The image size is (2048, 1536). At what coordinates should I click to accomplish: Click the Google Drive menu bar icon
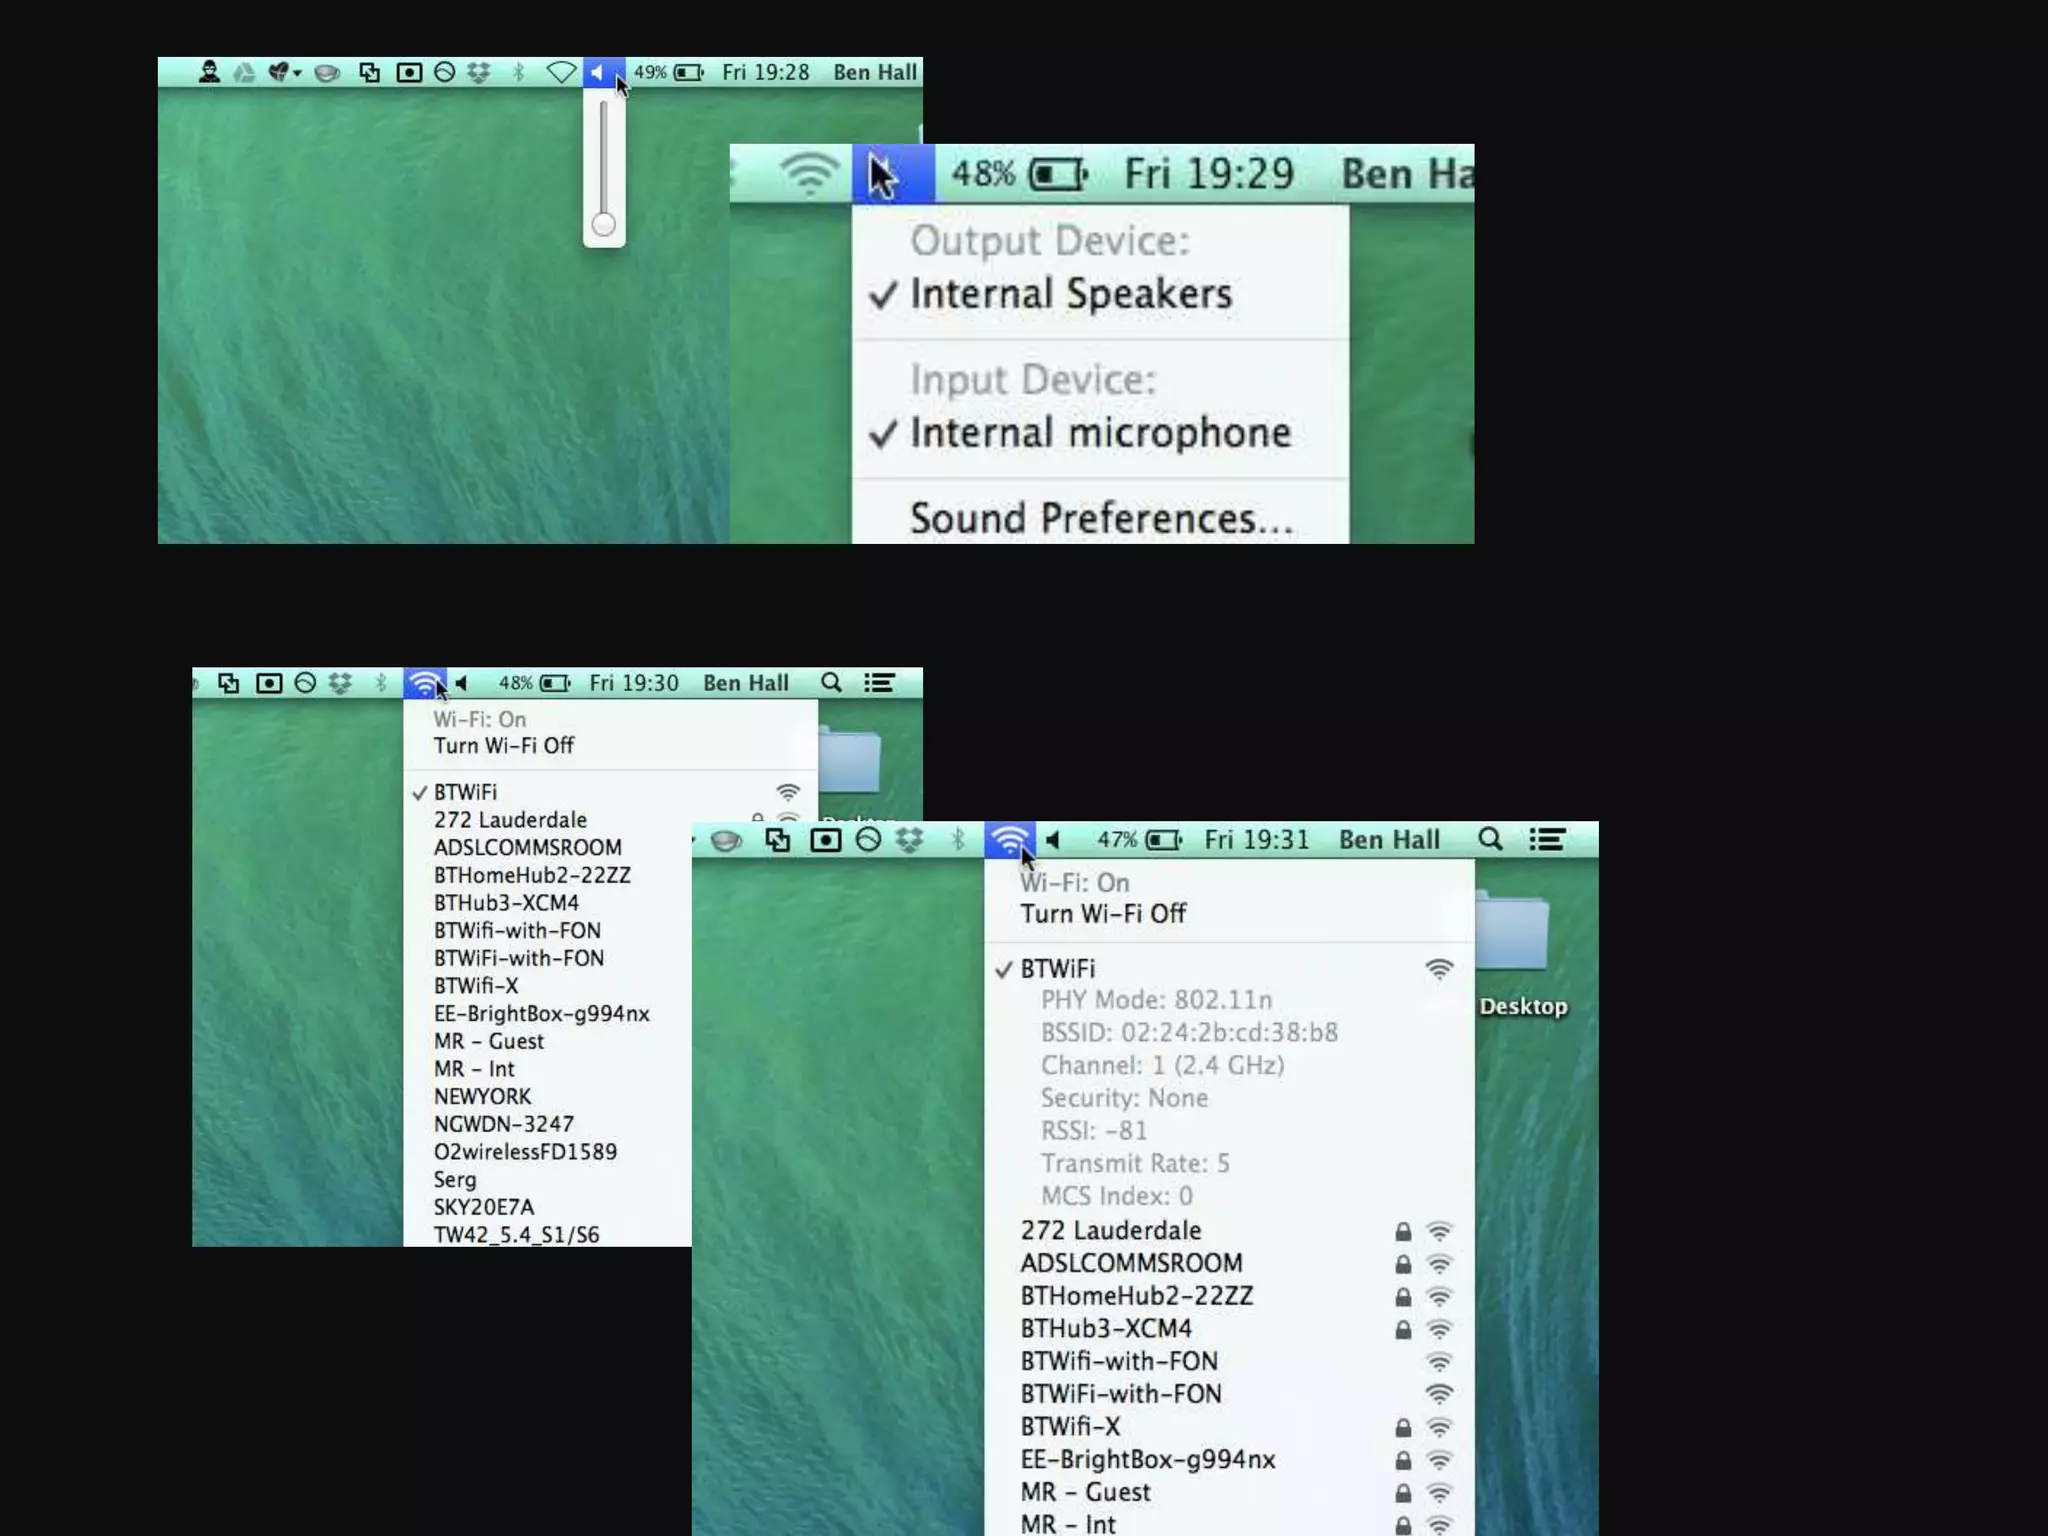[244, 72]
